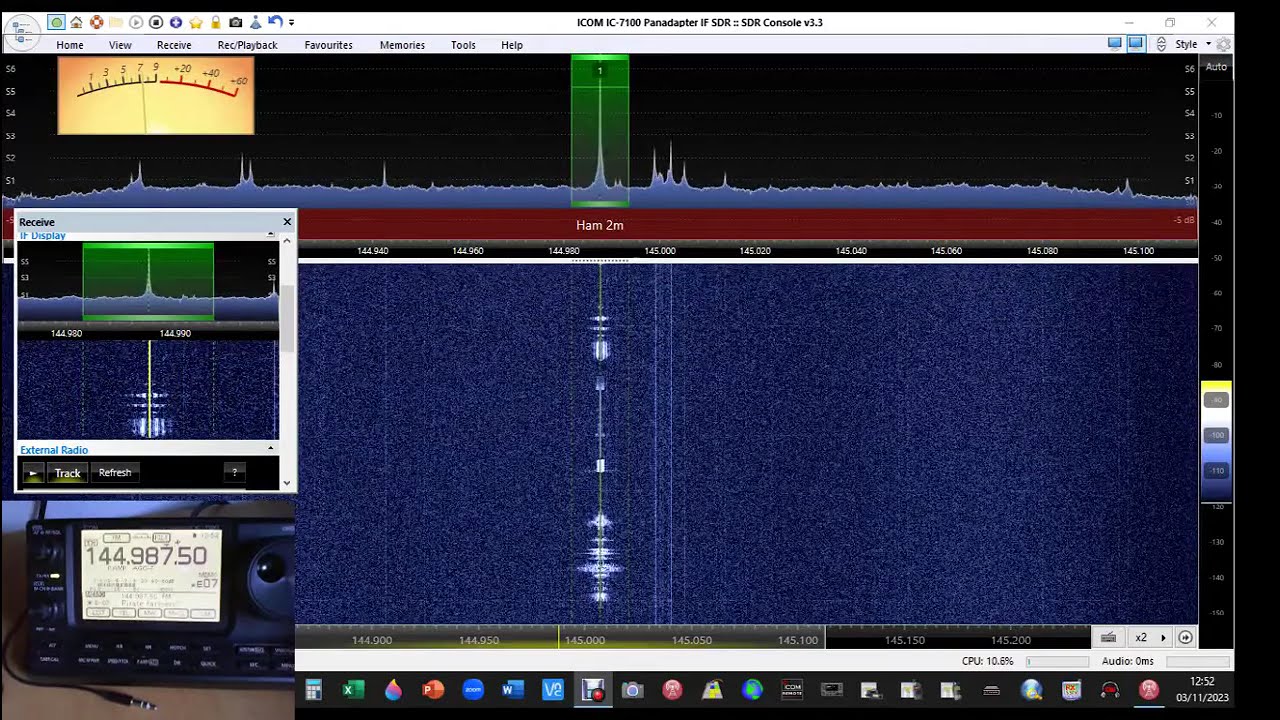Click the play button in quick access toolbar

click(136, 22)
